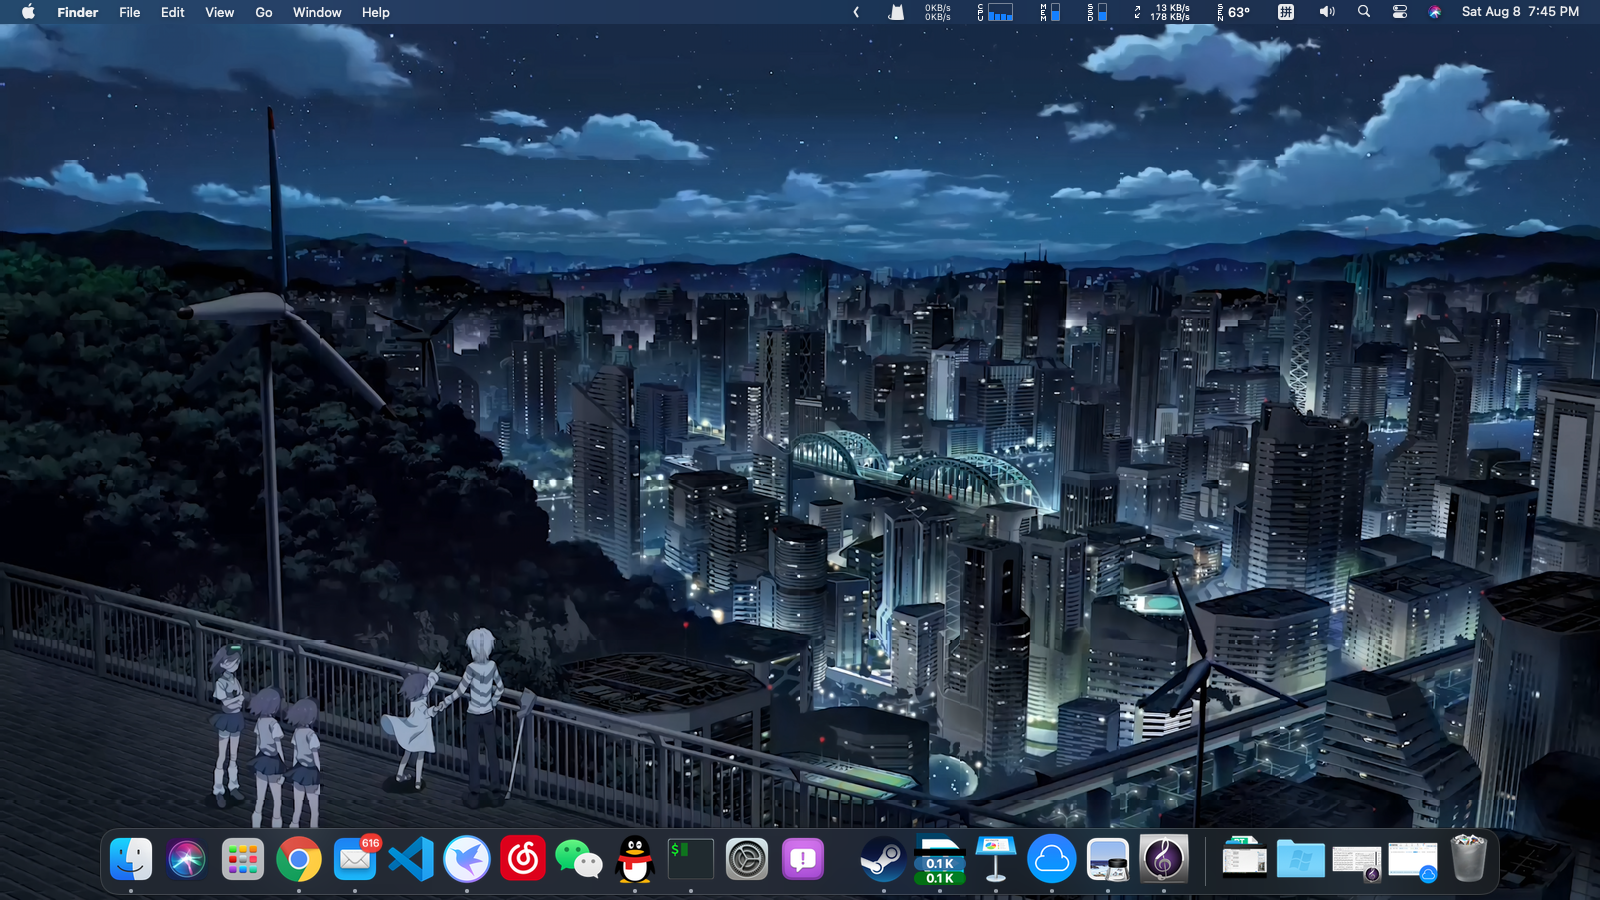Open Google Chrome from the dock
The image size is (1600, 900).
[x=298, y=859]
